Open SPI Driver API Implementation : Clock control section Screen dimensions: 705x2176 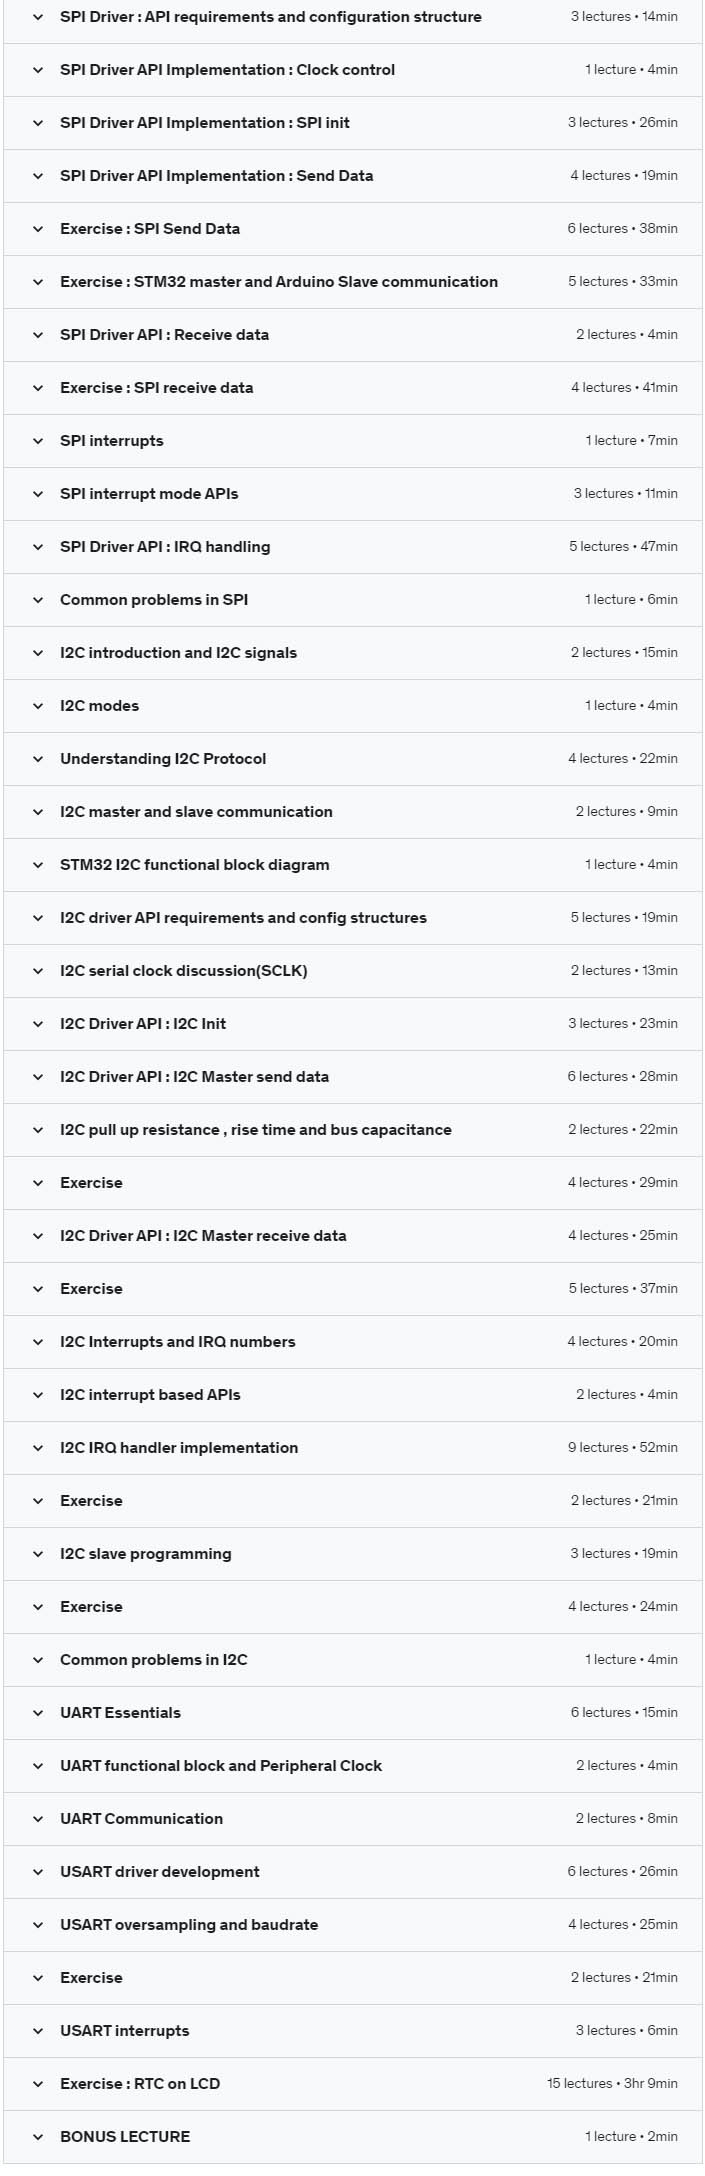[x=353, y=70]
